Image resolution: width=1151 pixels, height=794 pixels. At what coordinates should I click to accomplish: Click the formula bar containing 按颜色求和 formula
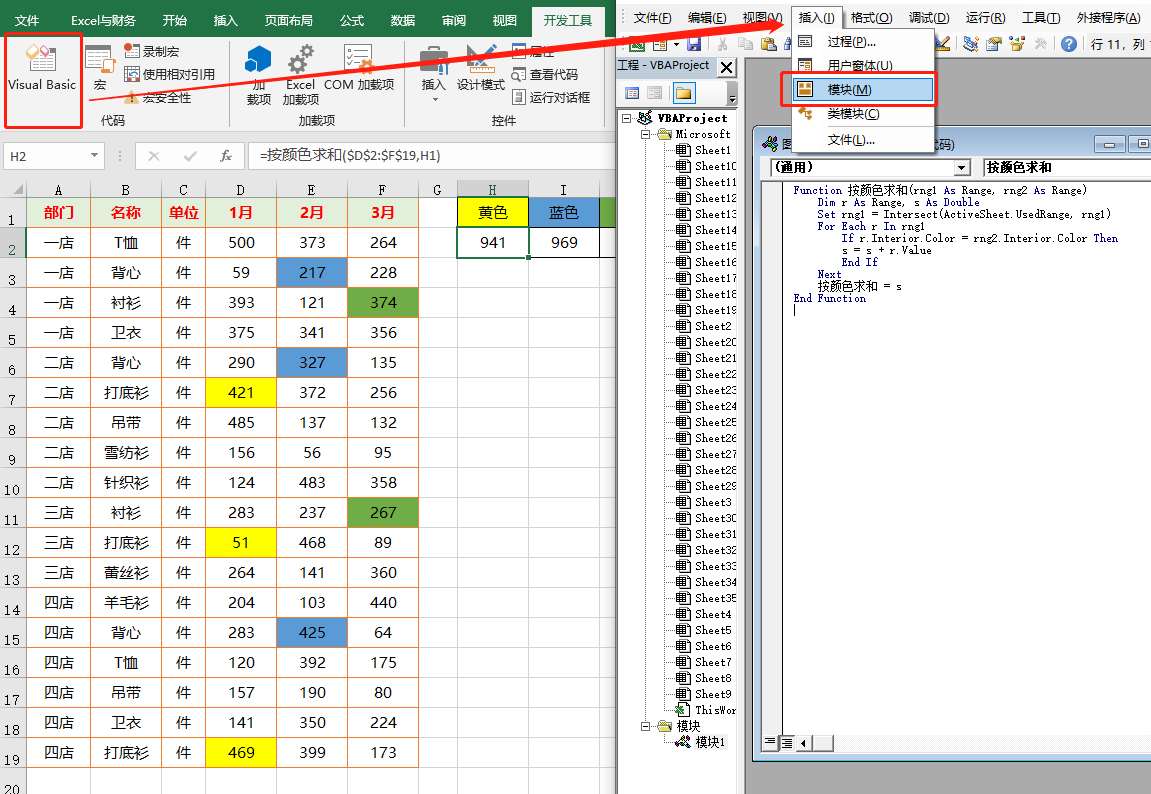[433, 156]
